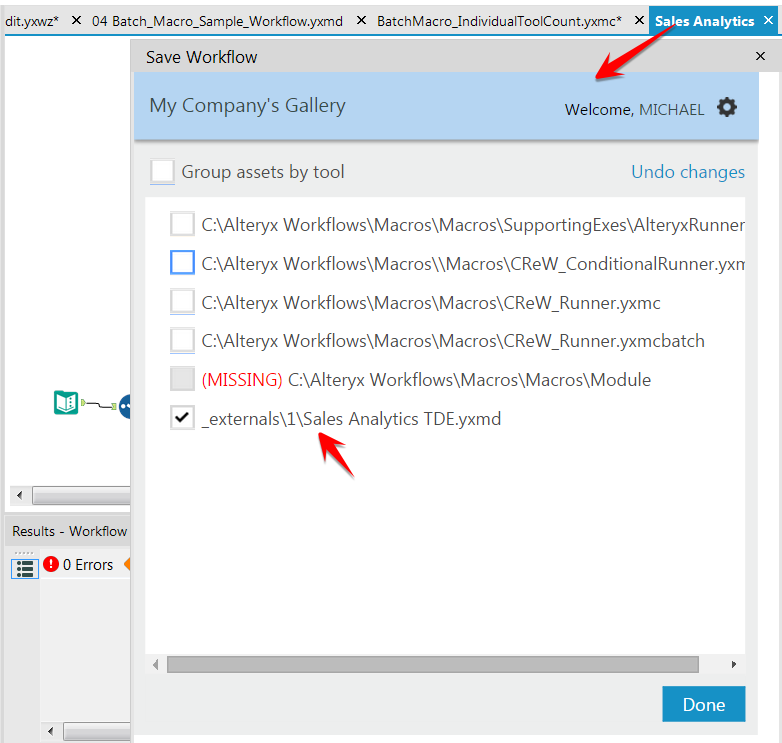Switch to the dit.yxwz tab
The image size is (782, 743).
click(x=32, y=21)
